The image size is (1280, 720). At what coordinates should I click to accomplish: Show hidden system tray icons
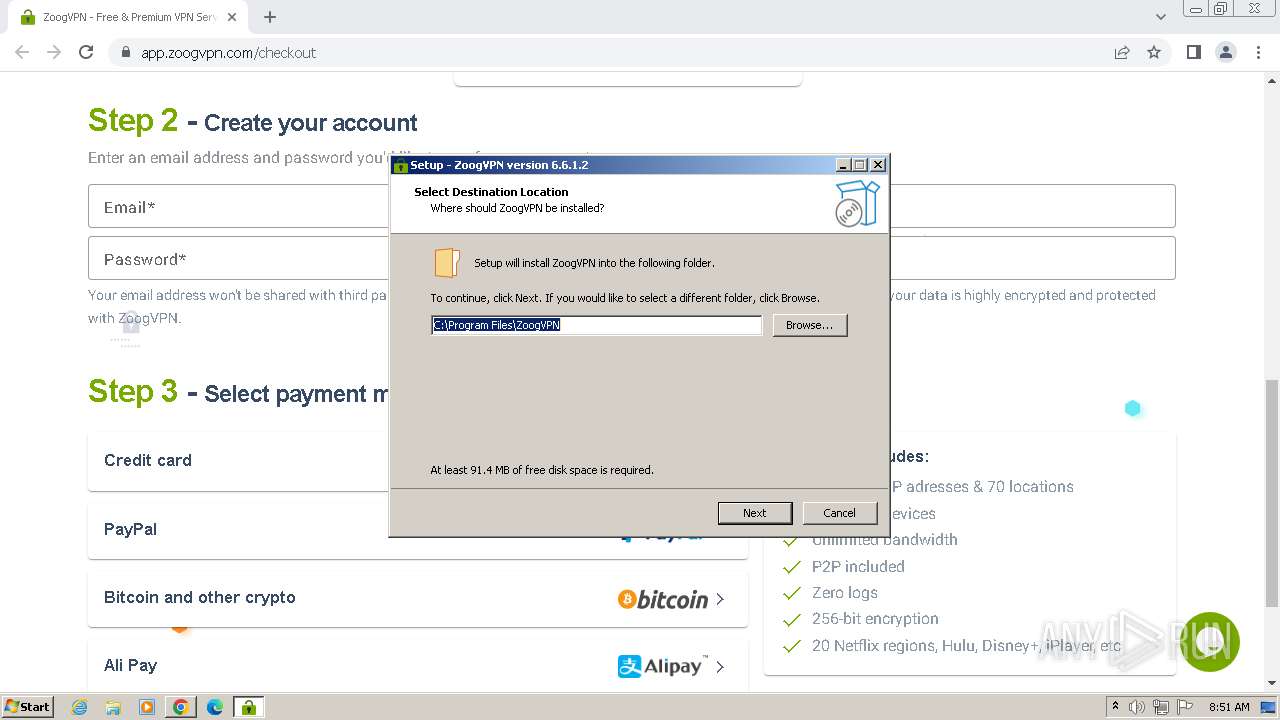click(1115, 707)
